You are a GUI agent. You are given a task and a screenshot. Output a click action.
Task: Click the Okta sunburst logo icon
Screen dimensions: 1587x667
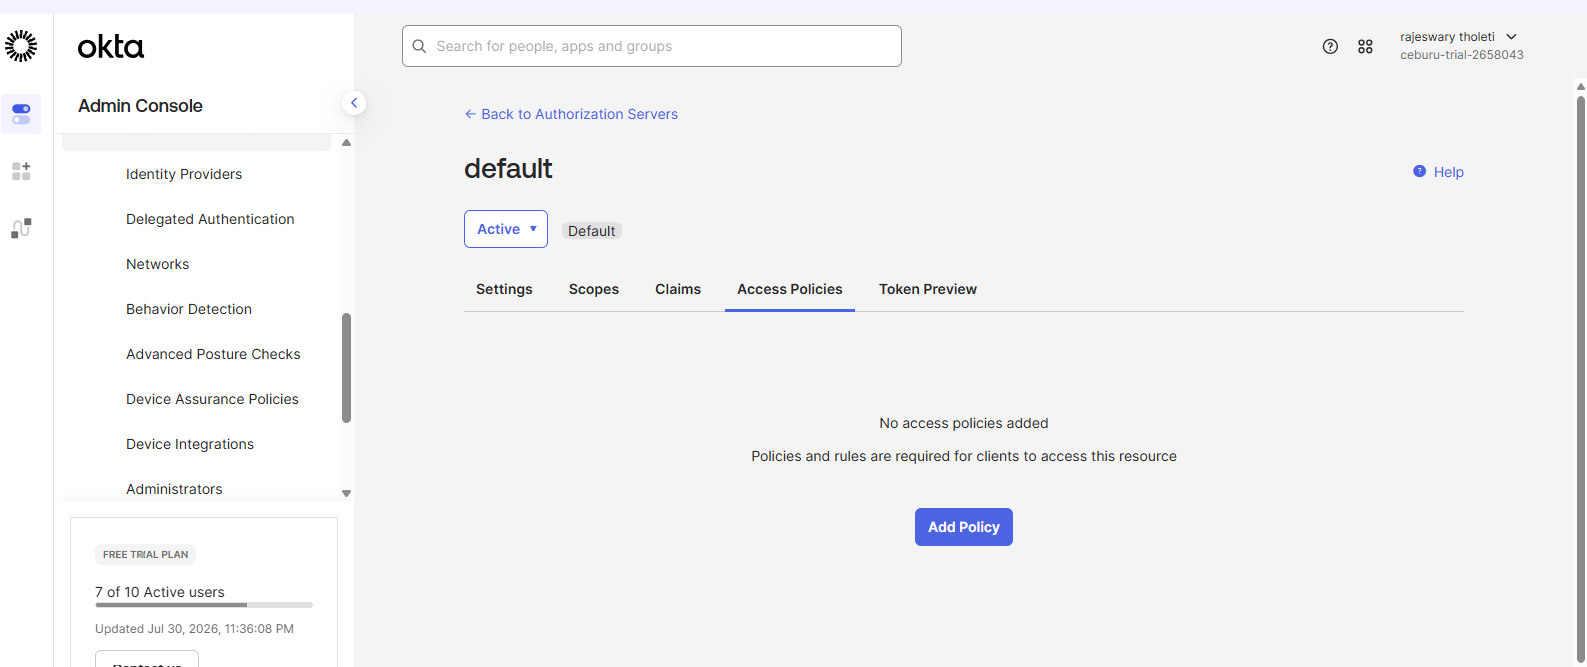21,46
